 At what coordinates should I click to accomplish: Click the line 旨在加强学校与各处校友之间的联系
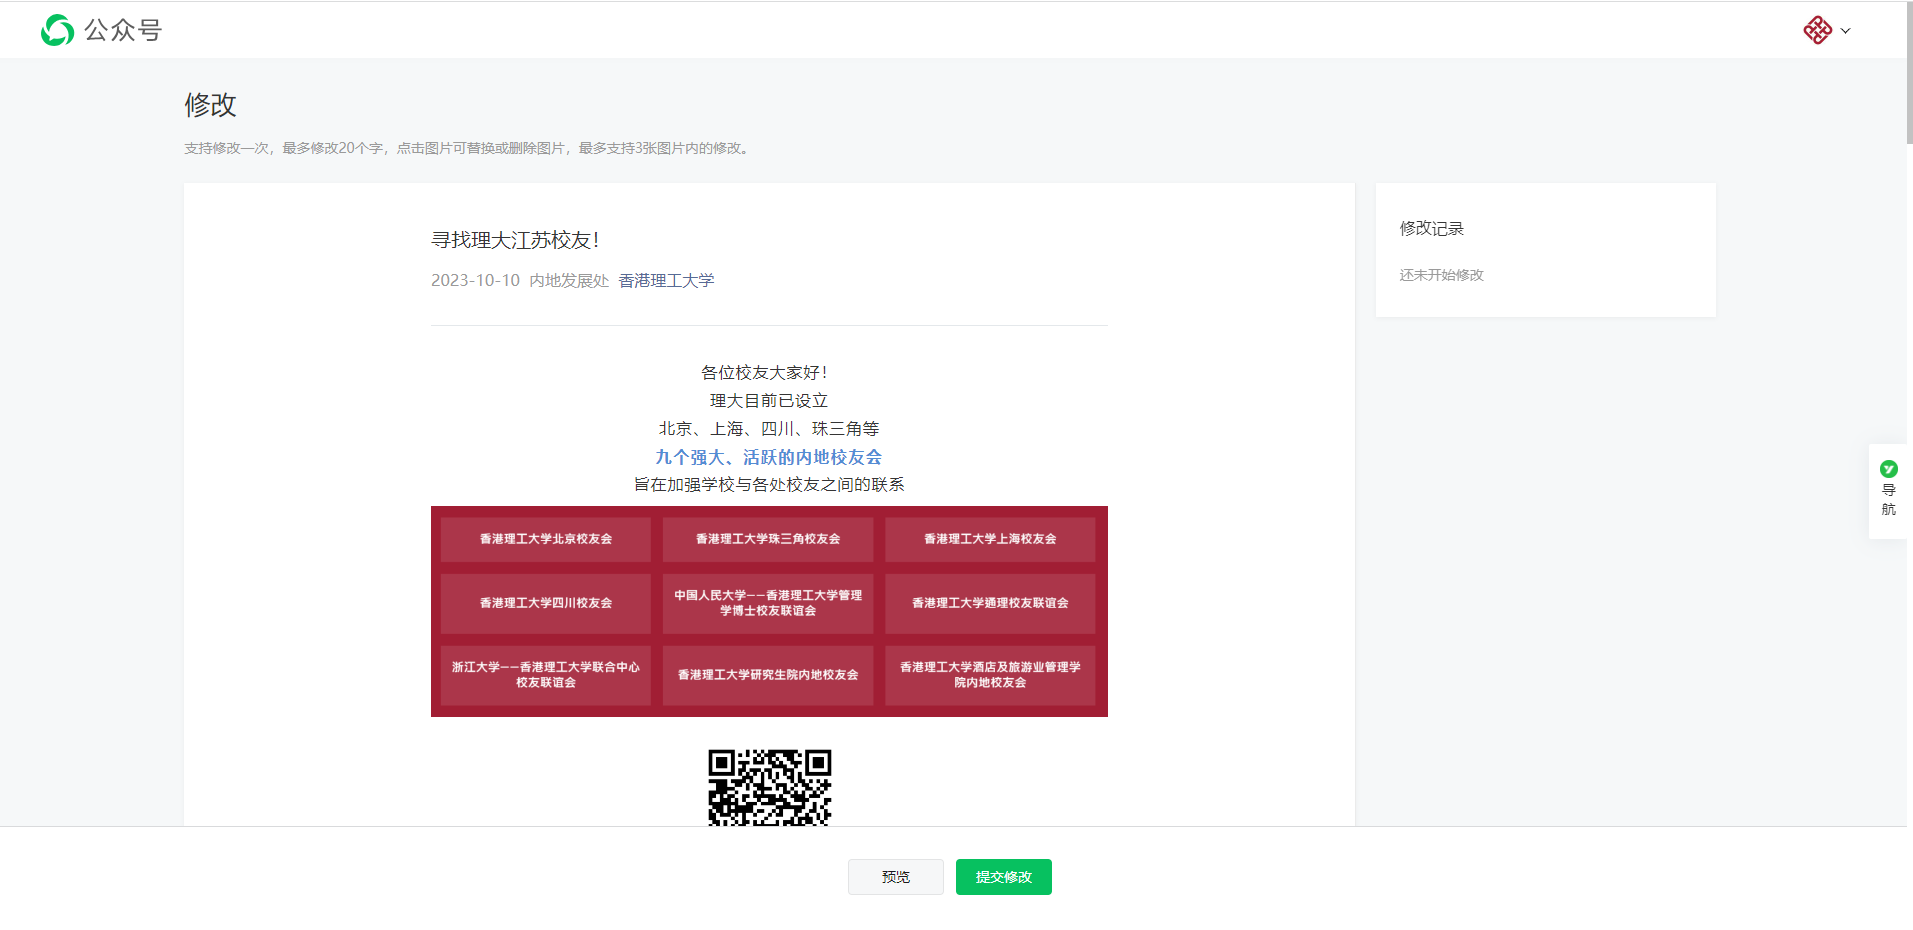(769, 485)
